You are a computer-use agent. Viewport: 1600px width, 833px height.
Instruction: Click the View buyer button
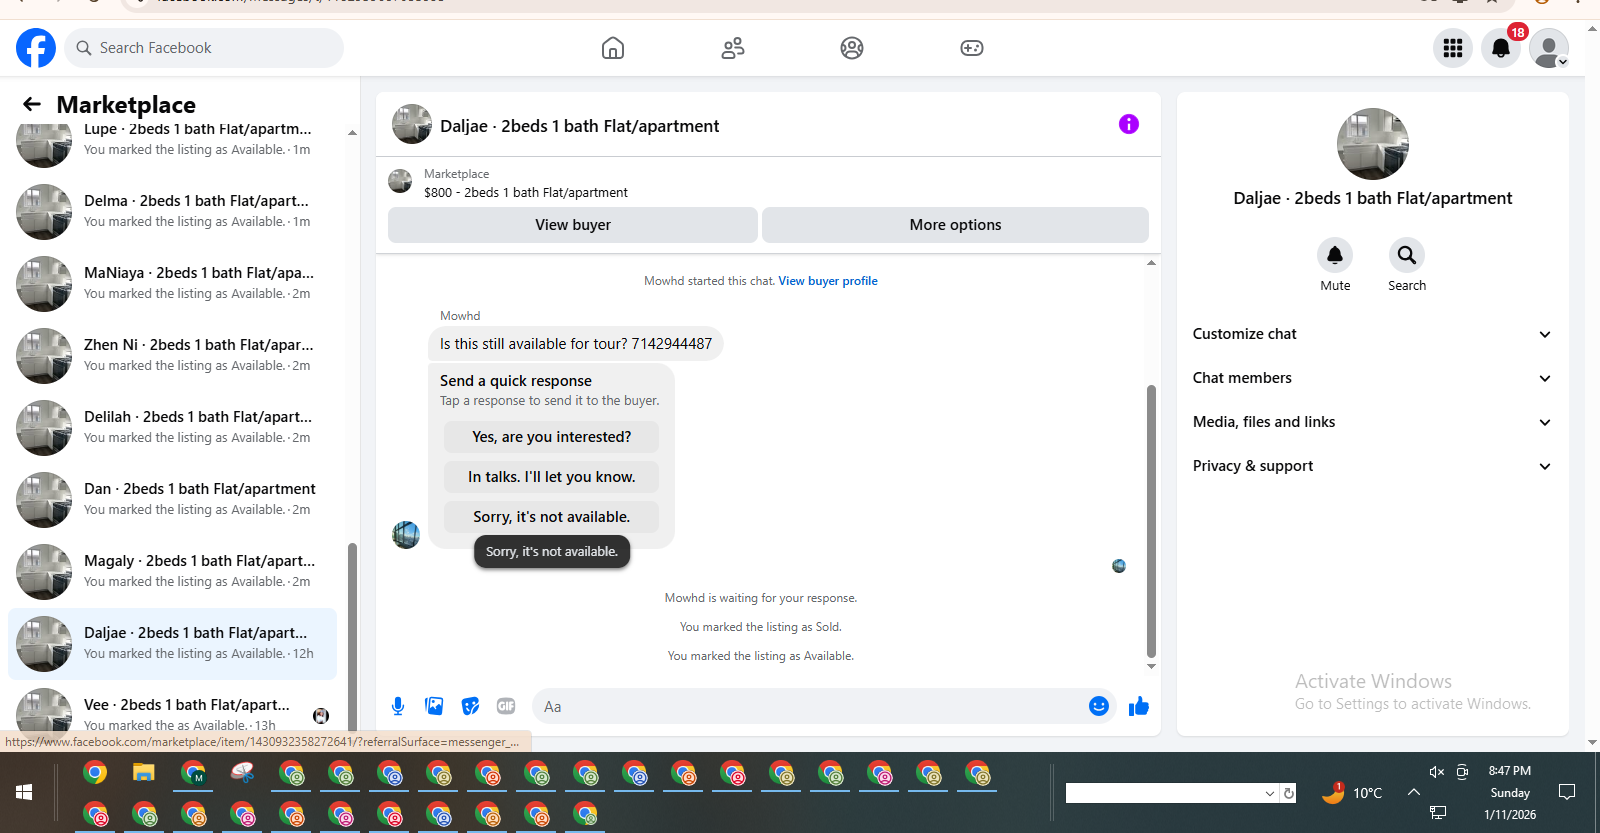573,225
